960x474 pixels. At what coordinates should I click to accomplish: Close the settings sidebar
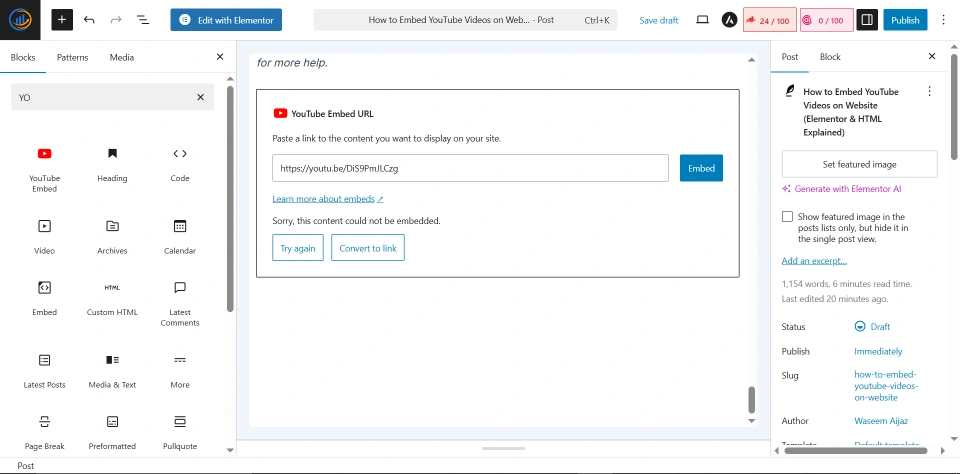(932, 56)
